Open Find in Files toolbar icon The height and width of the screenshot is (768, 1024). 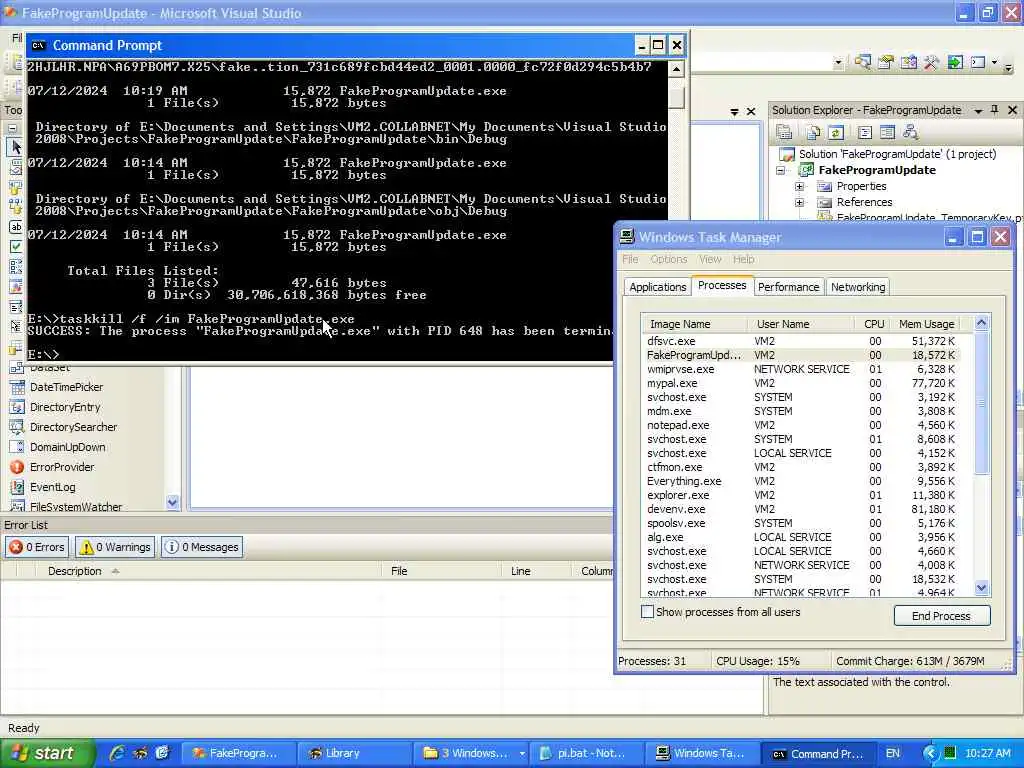tap(863, 63)
